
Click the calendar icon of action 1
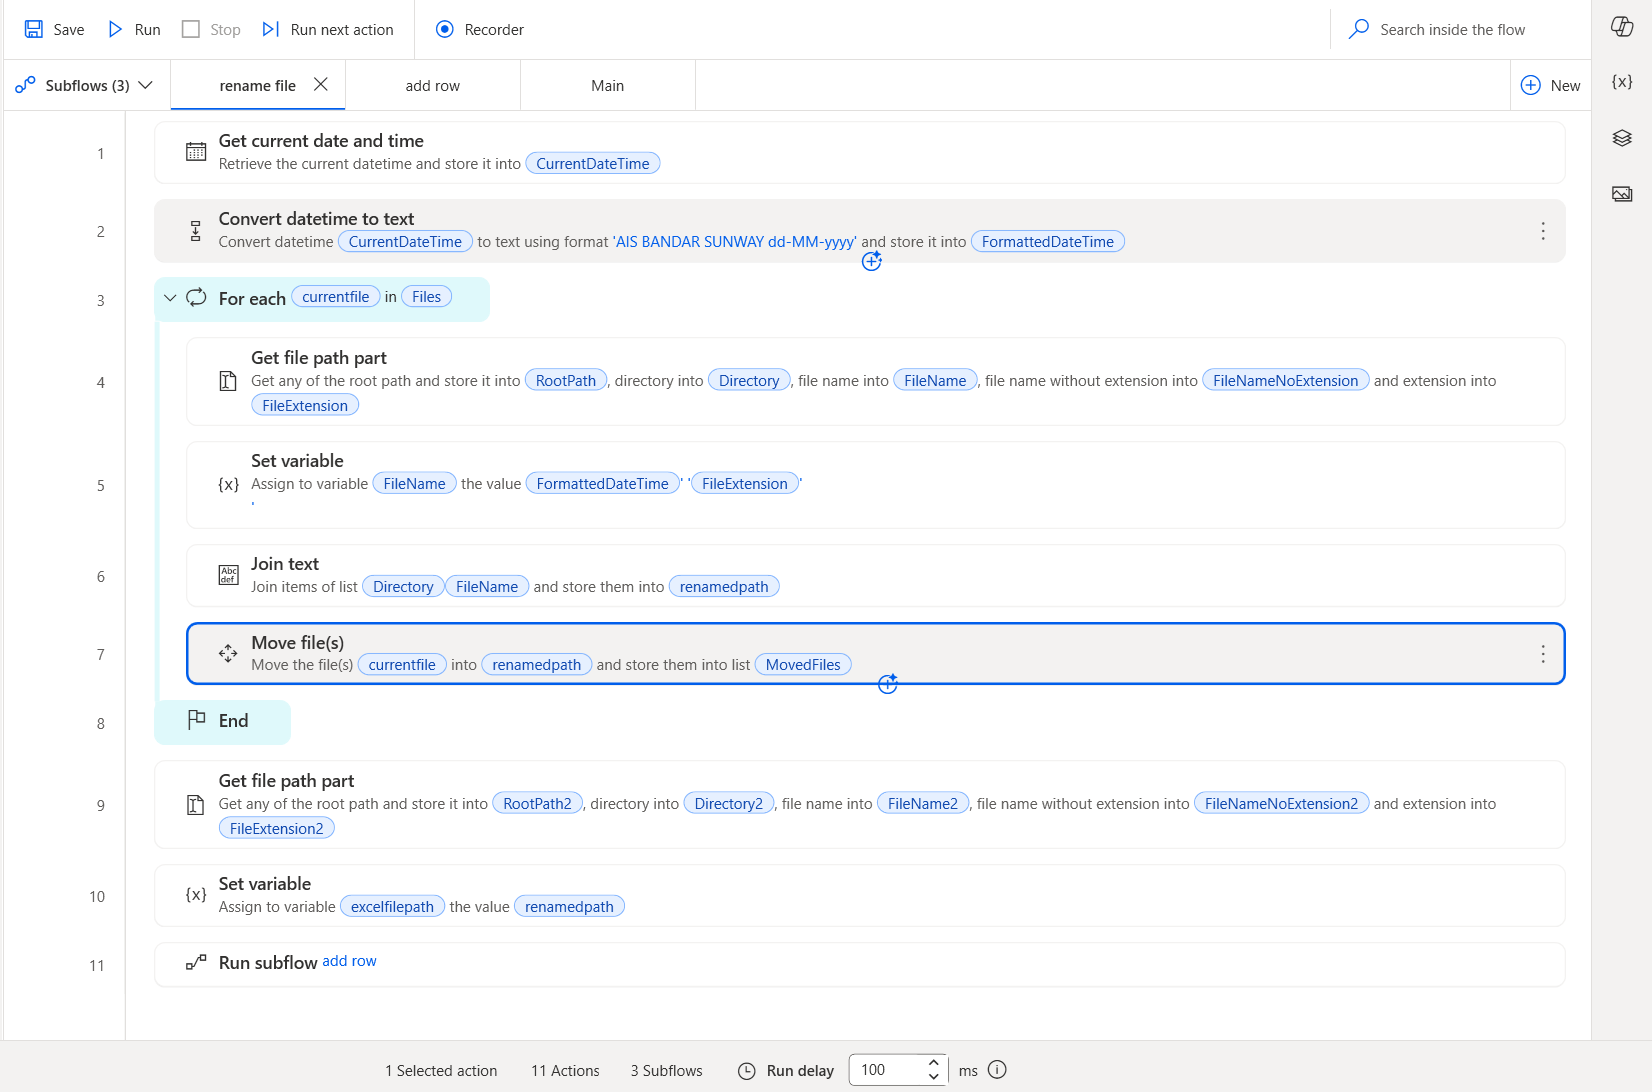tap(196, 152)
